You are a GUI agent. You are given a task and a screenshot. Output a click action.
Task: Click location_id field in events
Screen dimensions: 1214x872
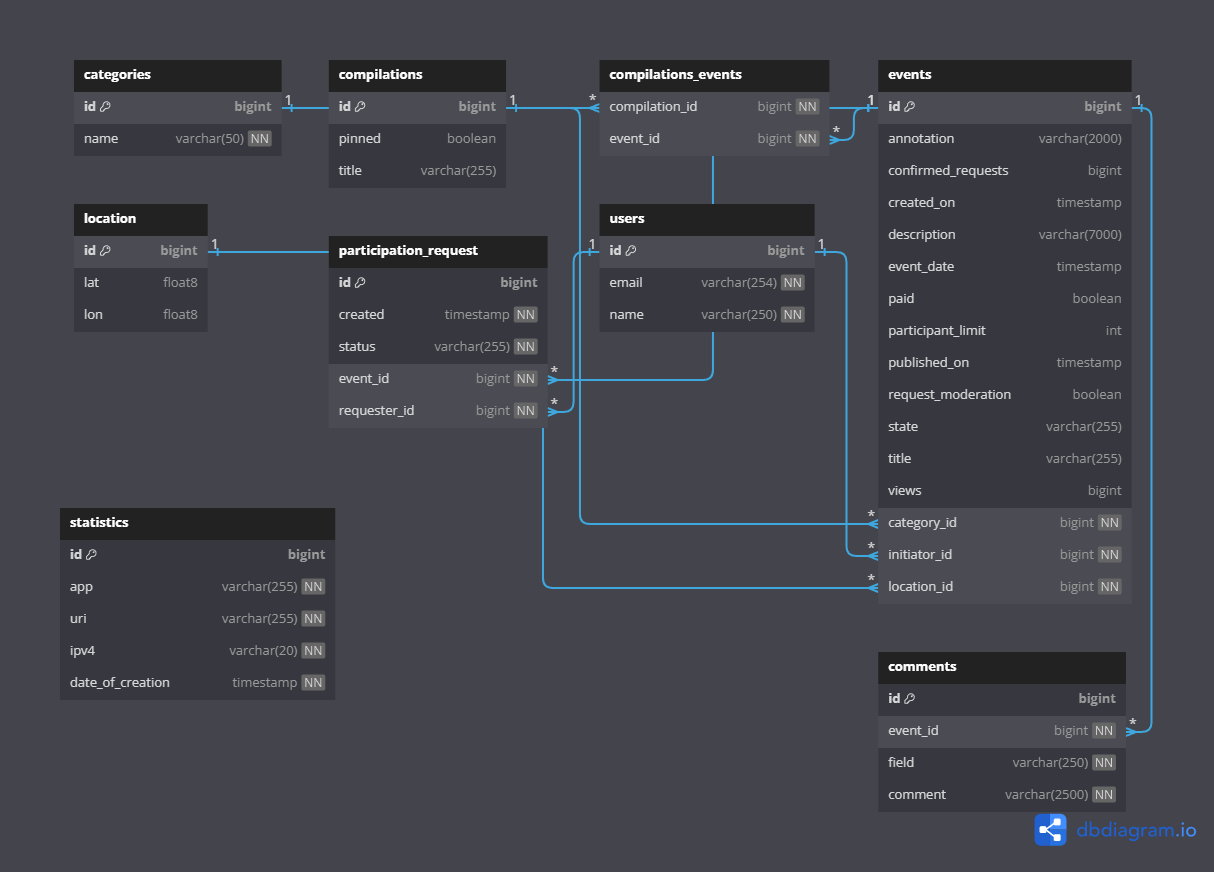click(x=1005, y=586)
